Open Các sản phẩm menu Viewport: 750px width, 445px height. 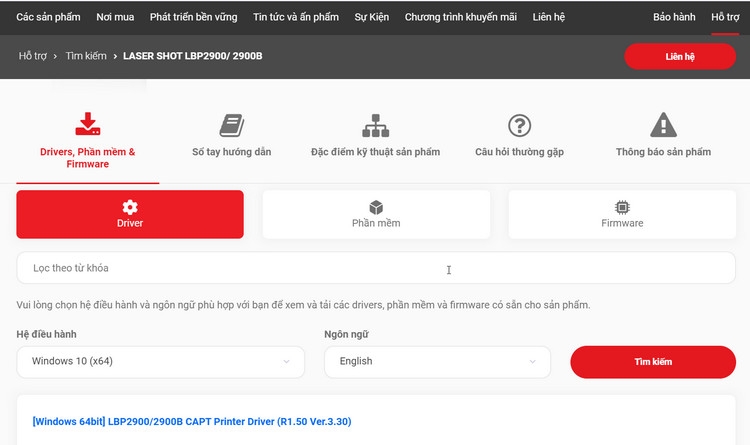48,17
